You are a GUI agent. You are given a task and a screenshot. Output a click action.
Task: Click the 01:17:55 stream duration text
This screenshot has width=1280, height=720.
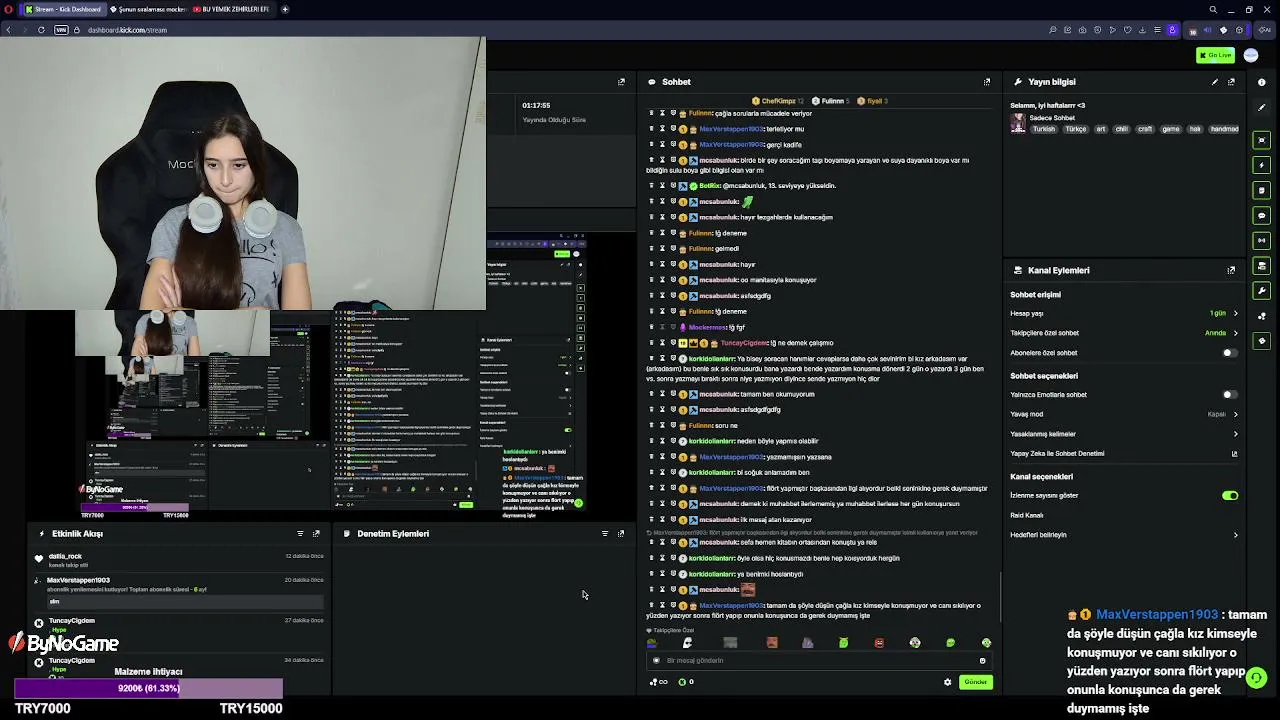[536, 105]
